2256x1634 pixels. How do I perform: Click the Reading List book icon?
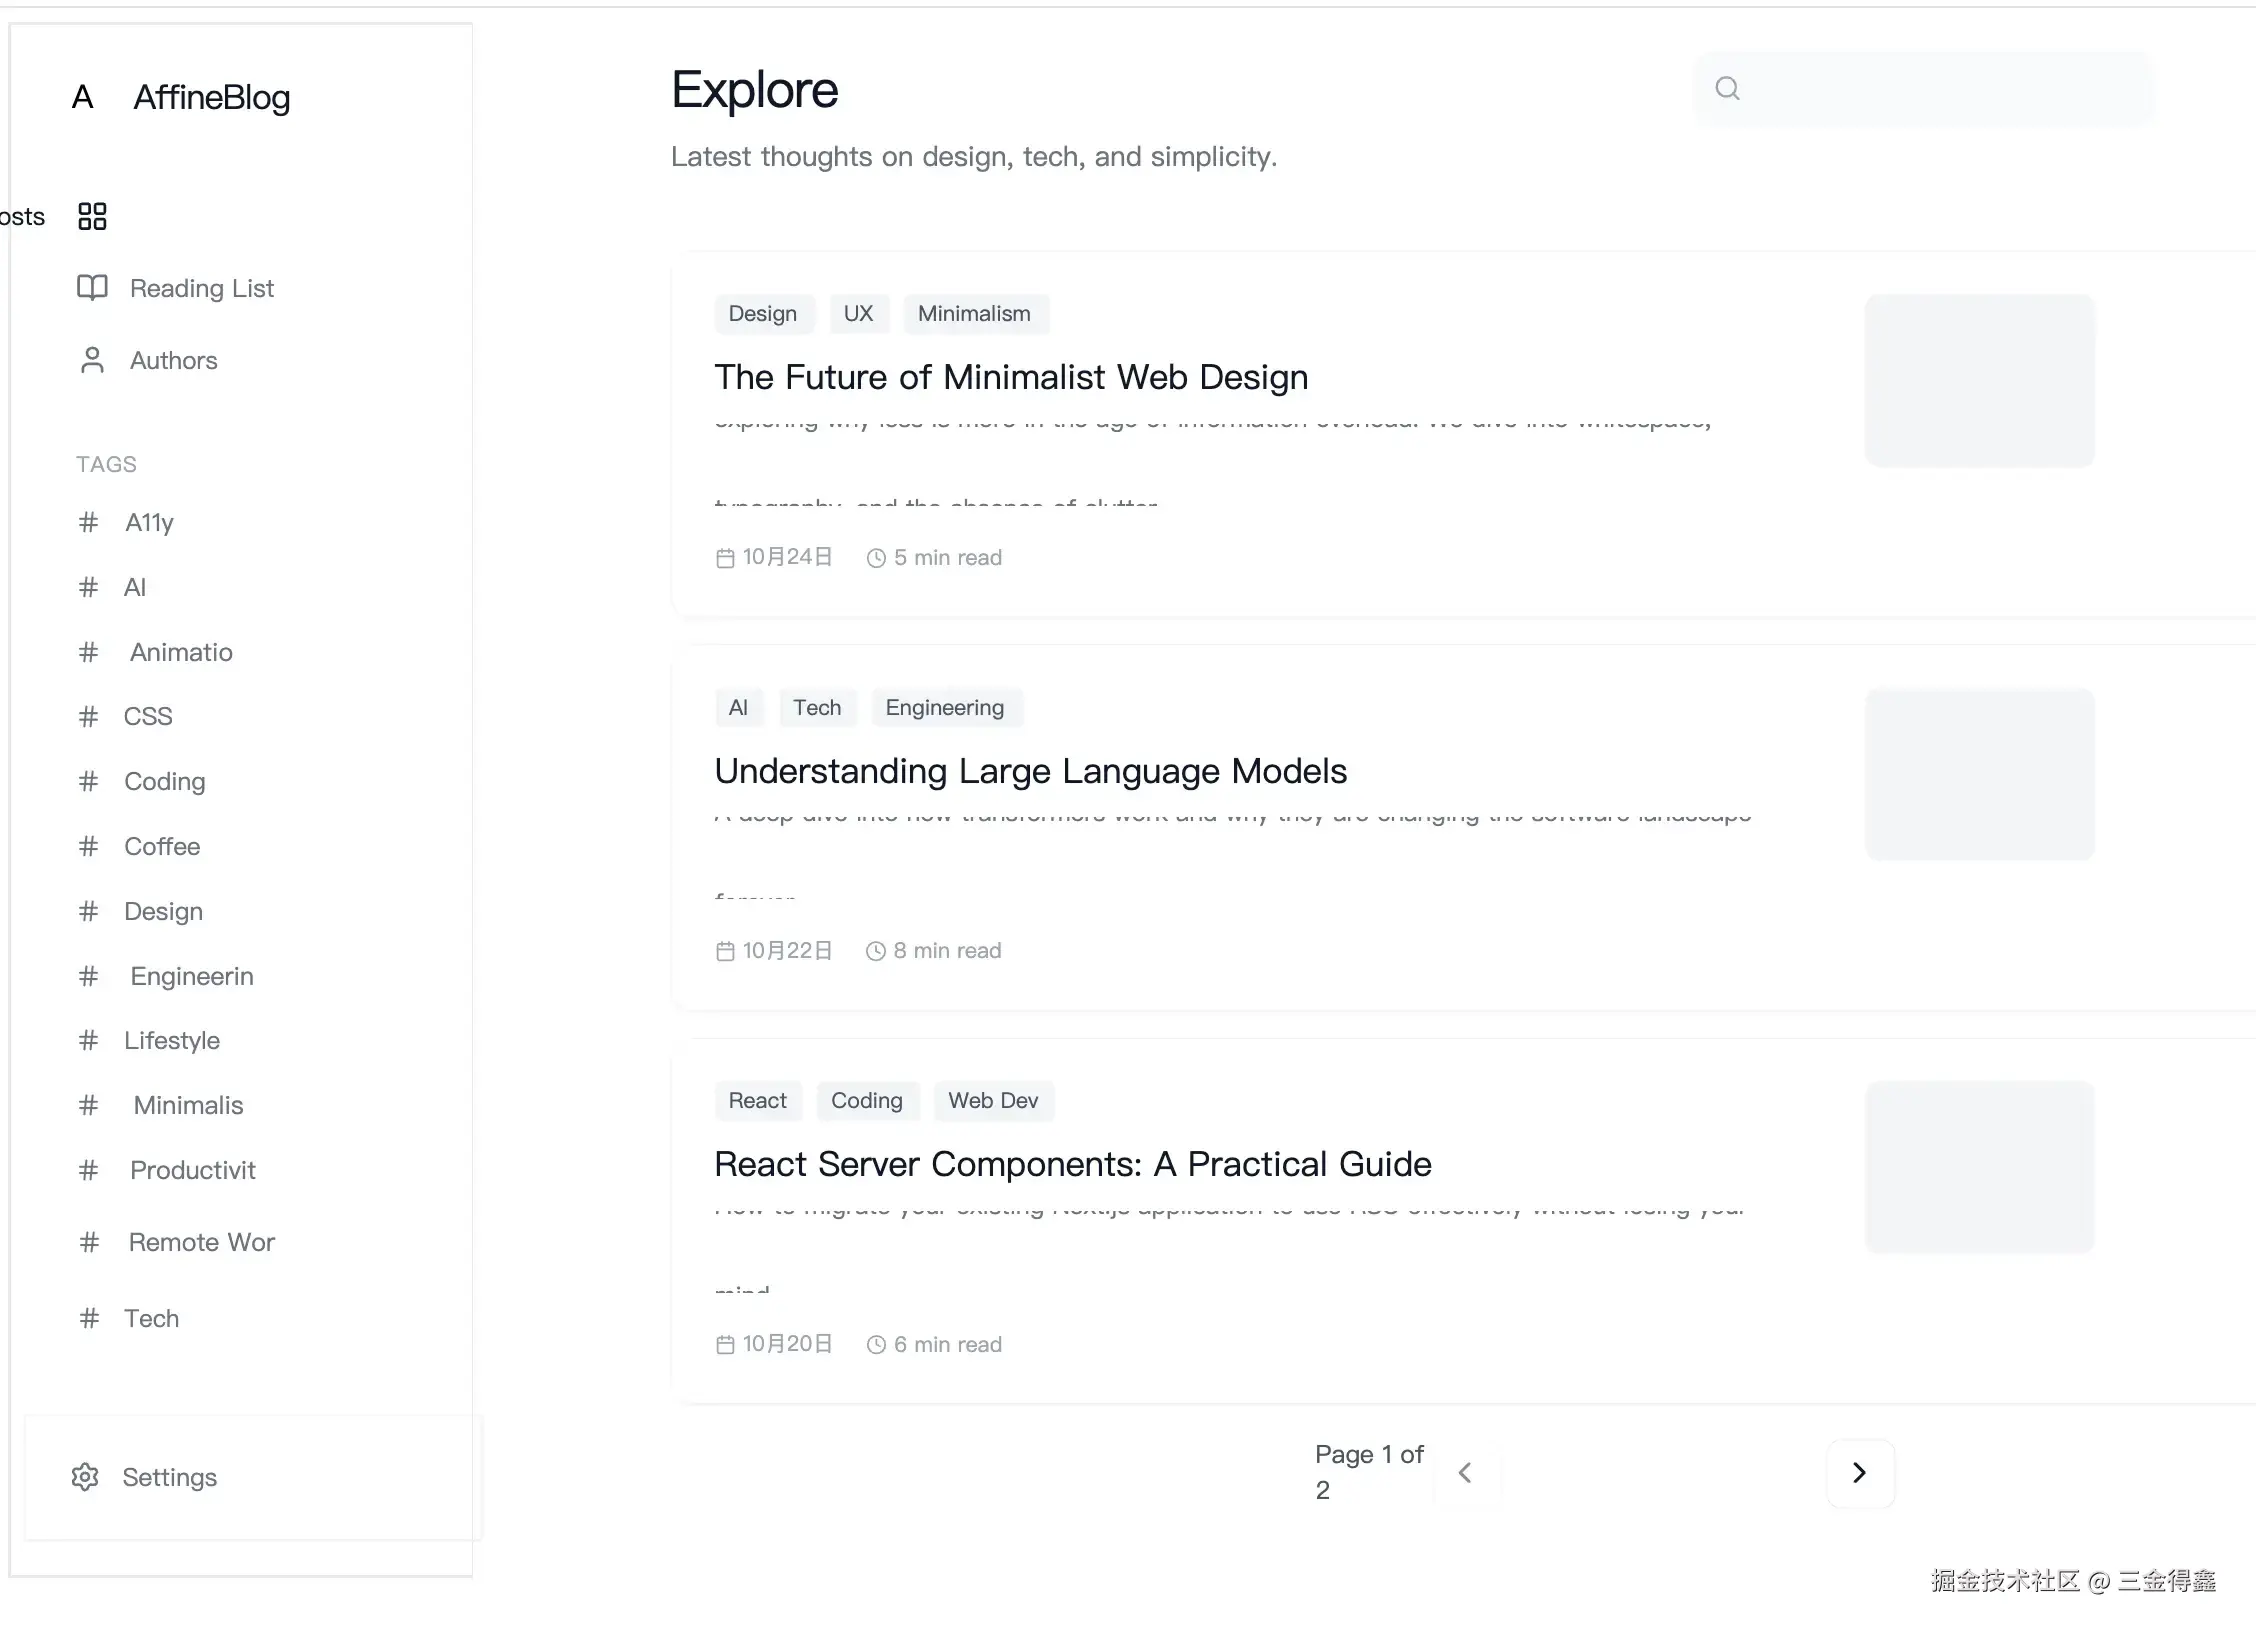click(92, 288)
